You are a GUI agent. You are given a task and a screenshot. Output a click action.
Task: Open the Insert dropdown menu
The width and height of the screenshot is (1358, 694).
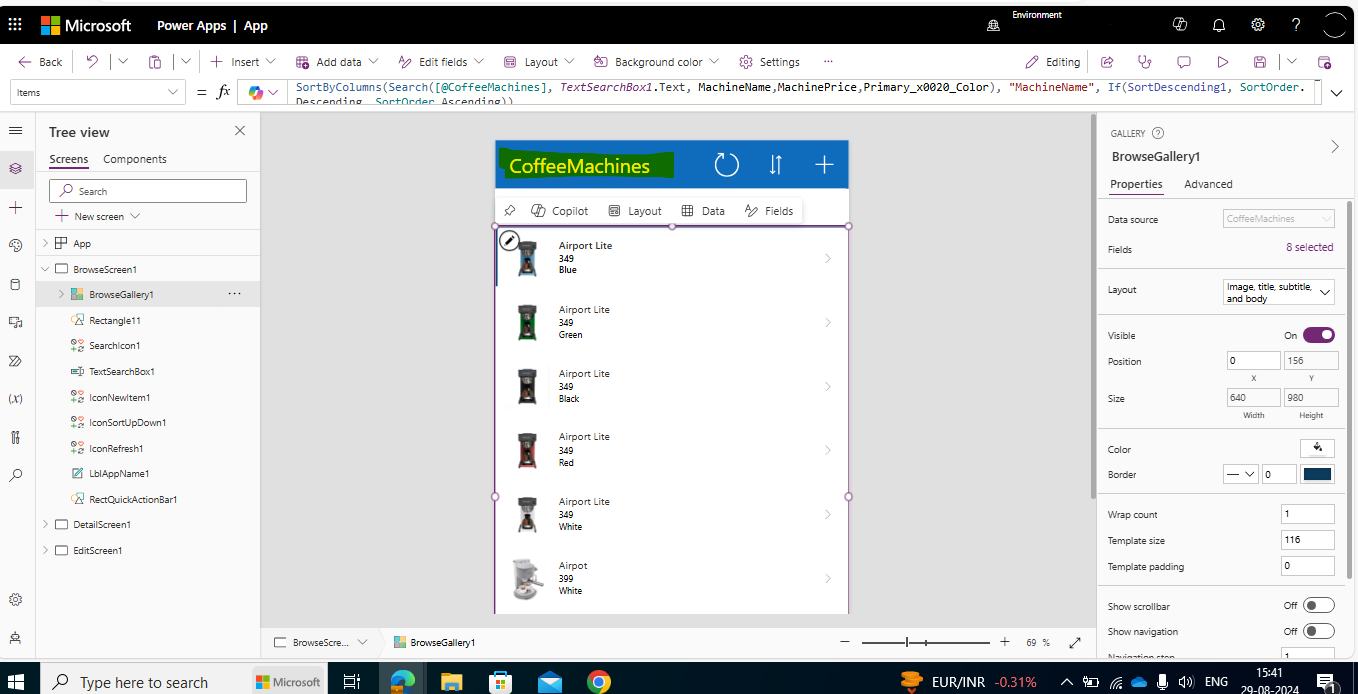pyautogui.click(x=243, y=62)
